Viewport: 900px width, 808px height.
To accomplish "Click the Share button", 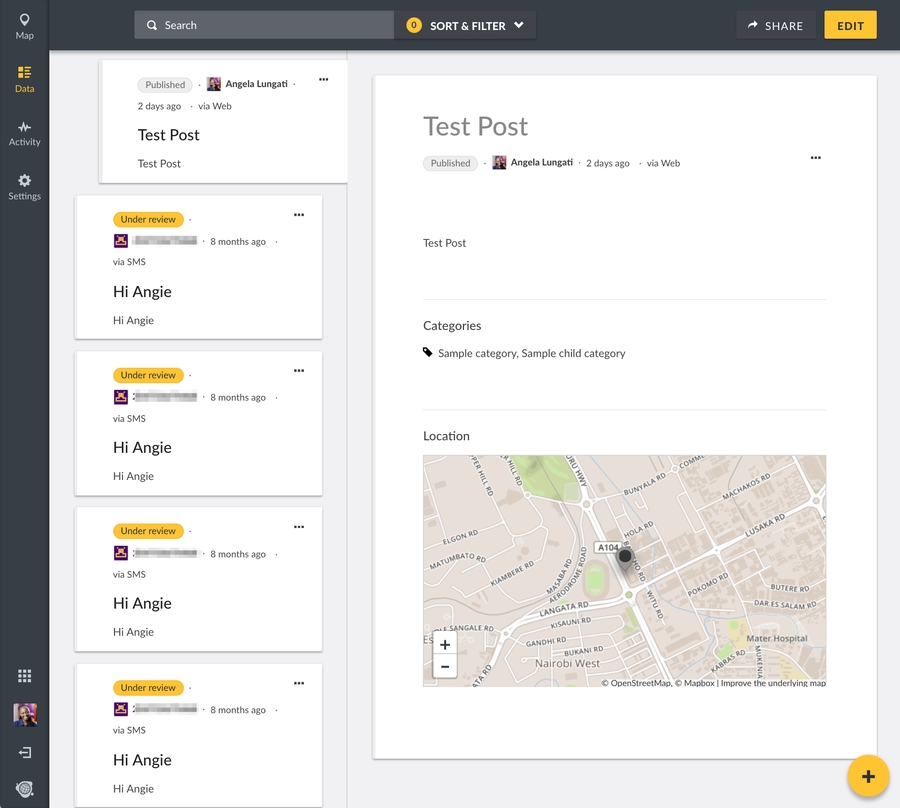I will click(776, 26).
